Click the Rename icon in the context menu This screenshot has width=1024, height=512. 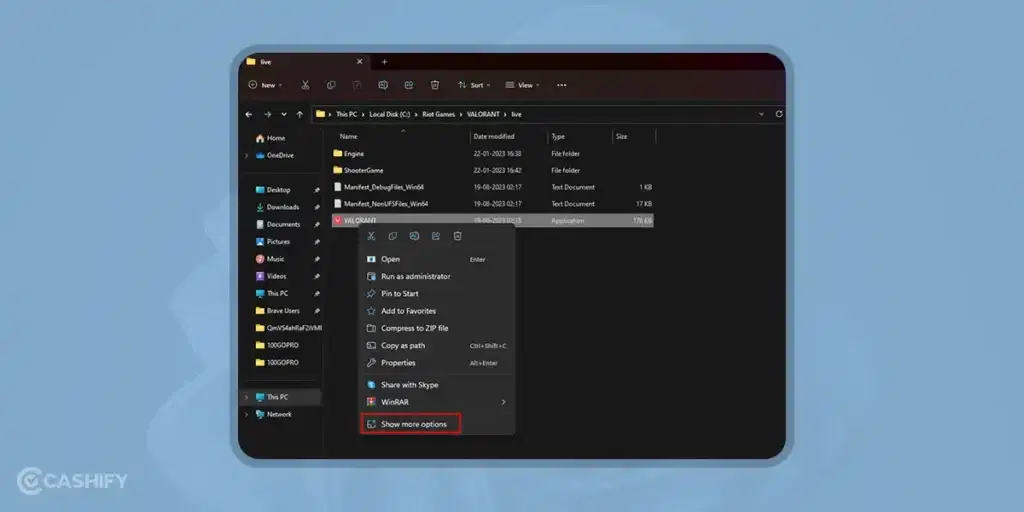point(414,236)
